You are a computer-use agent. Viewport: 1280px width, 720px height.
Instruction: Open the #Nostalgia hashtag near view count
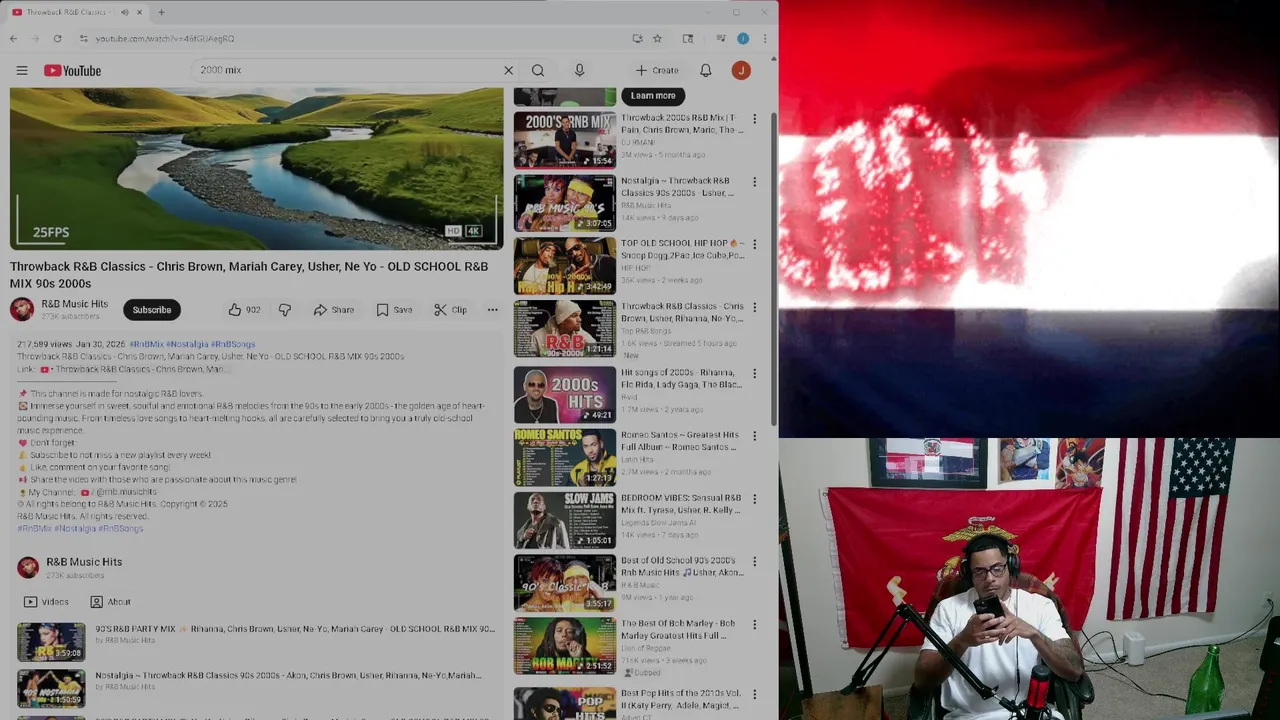point(187,344)
